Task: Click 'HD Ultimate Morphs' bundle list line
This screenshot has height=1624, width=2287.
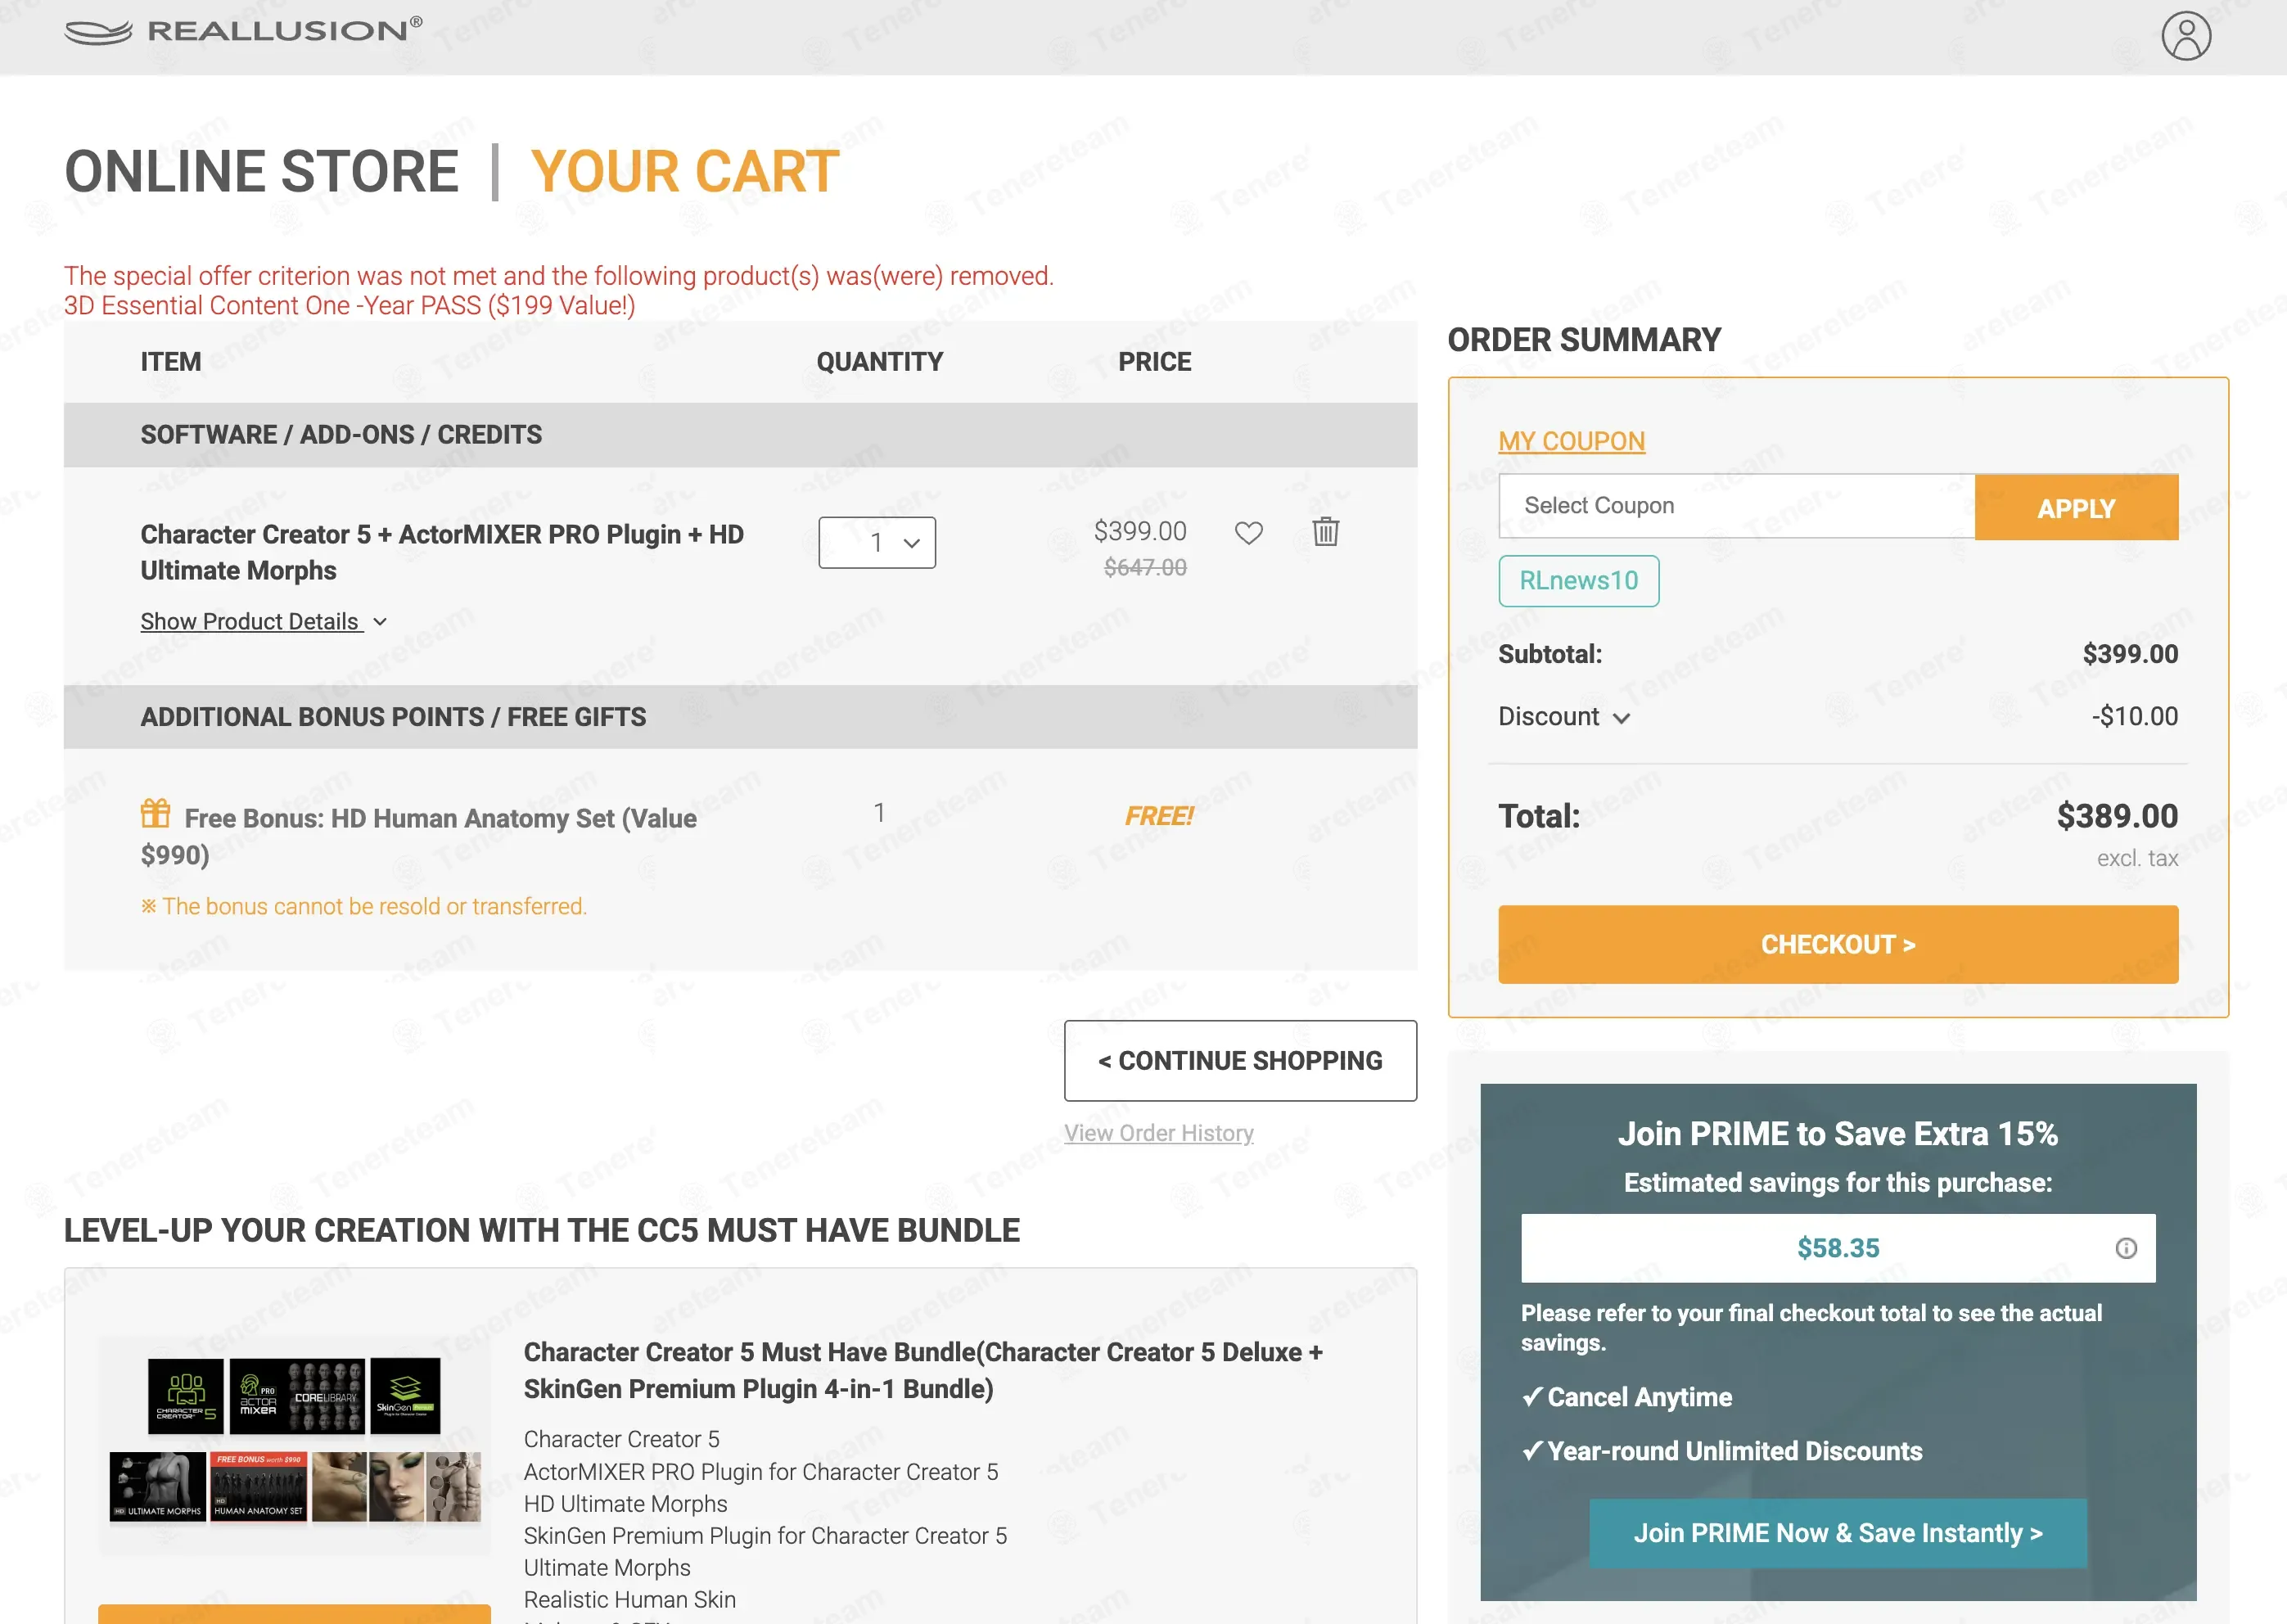Action: pos(625,1503)
